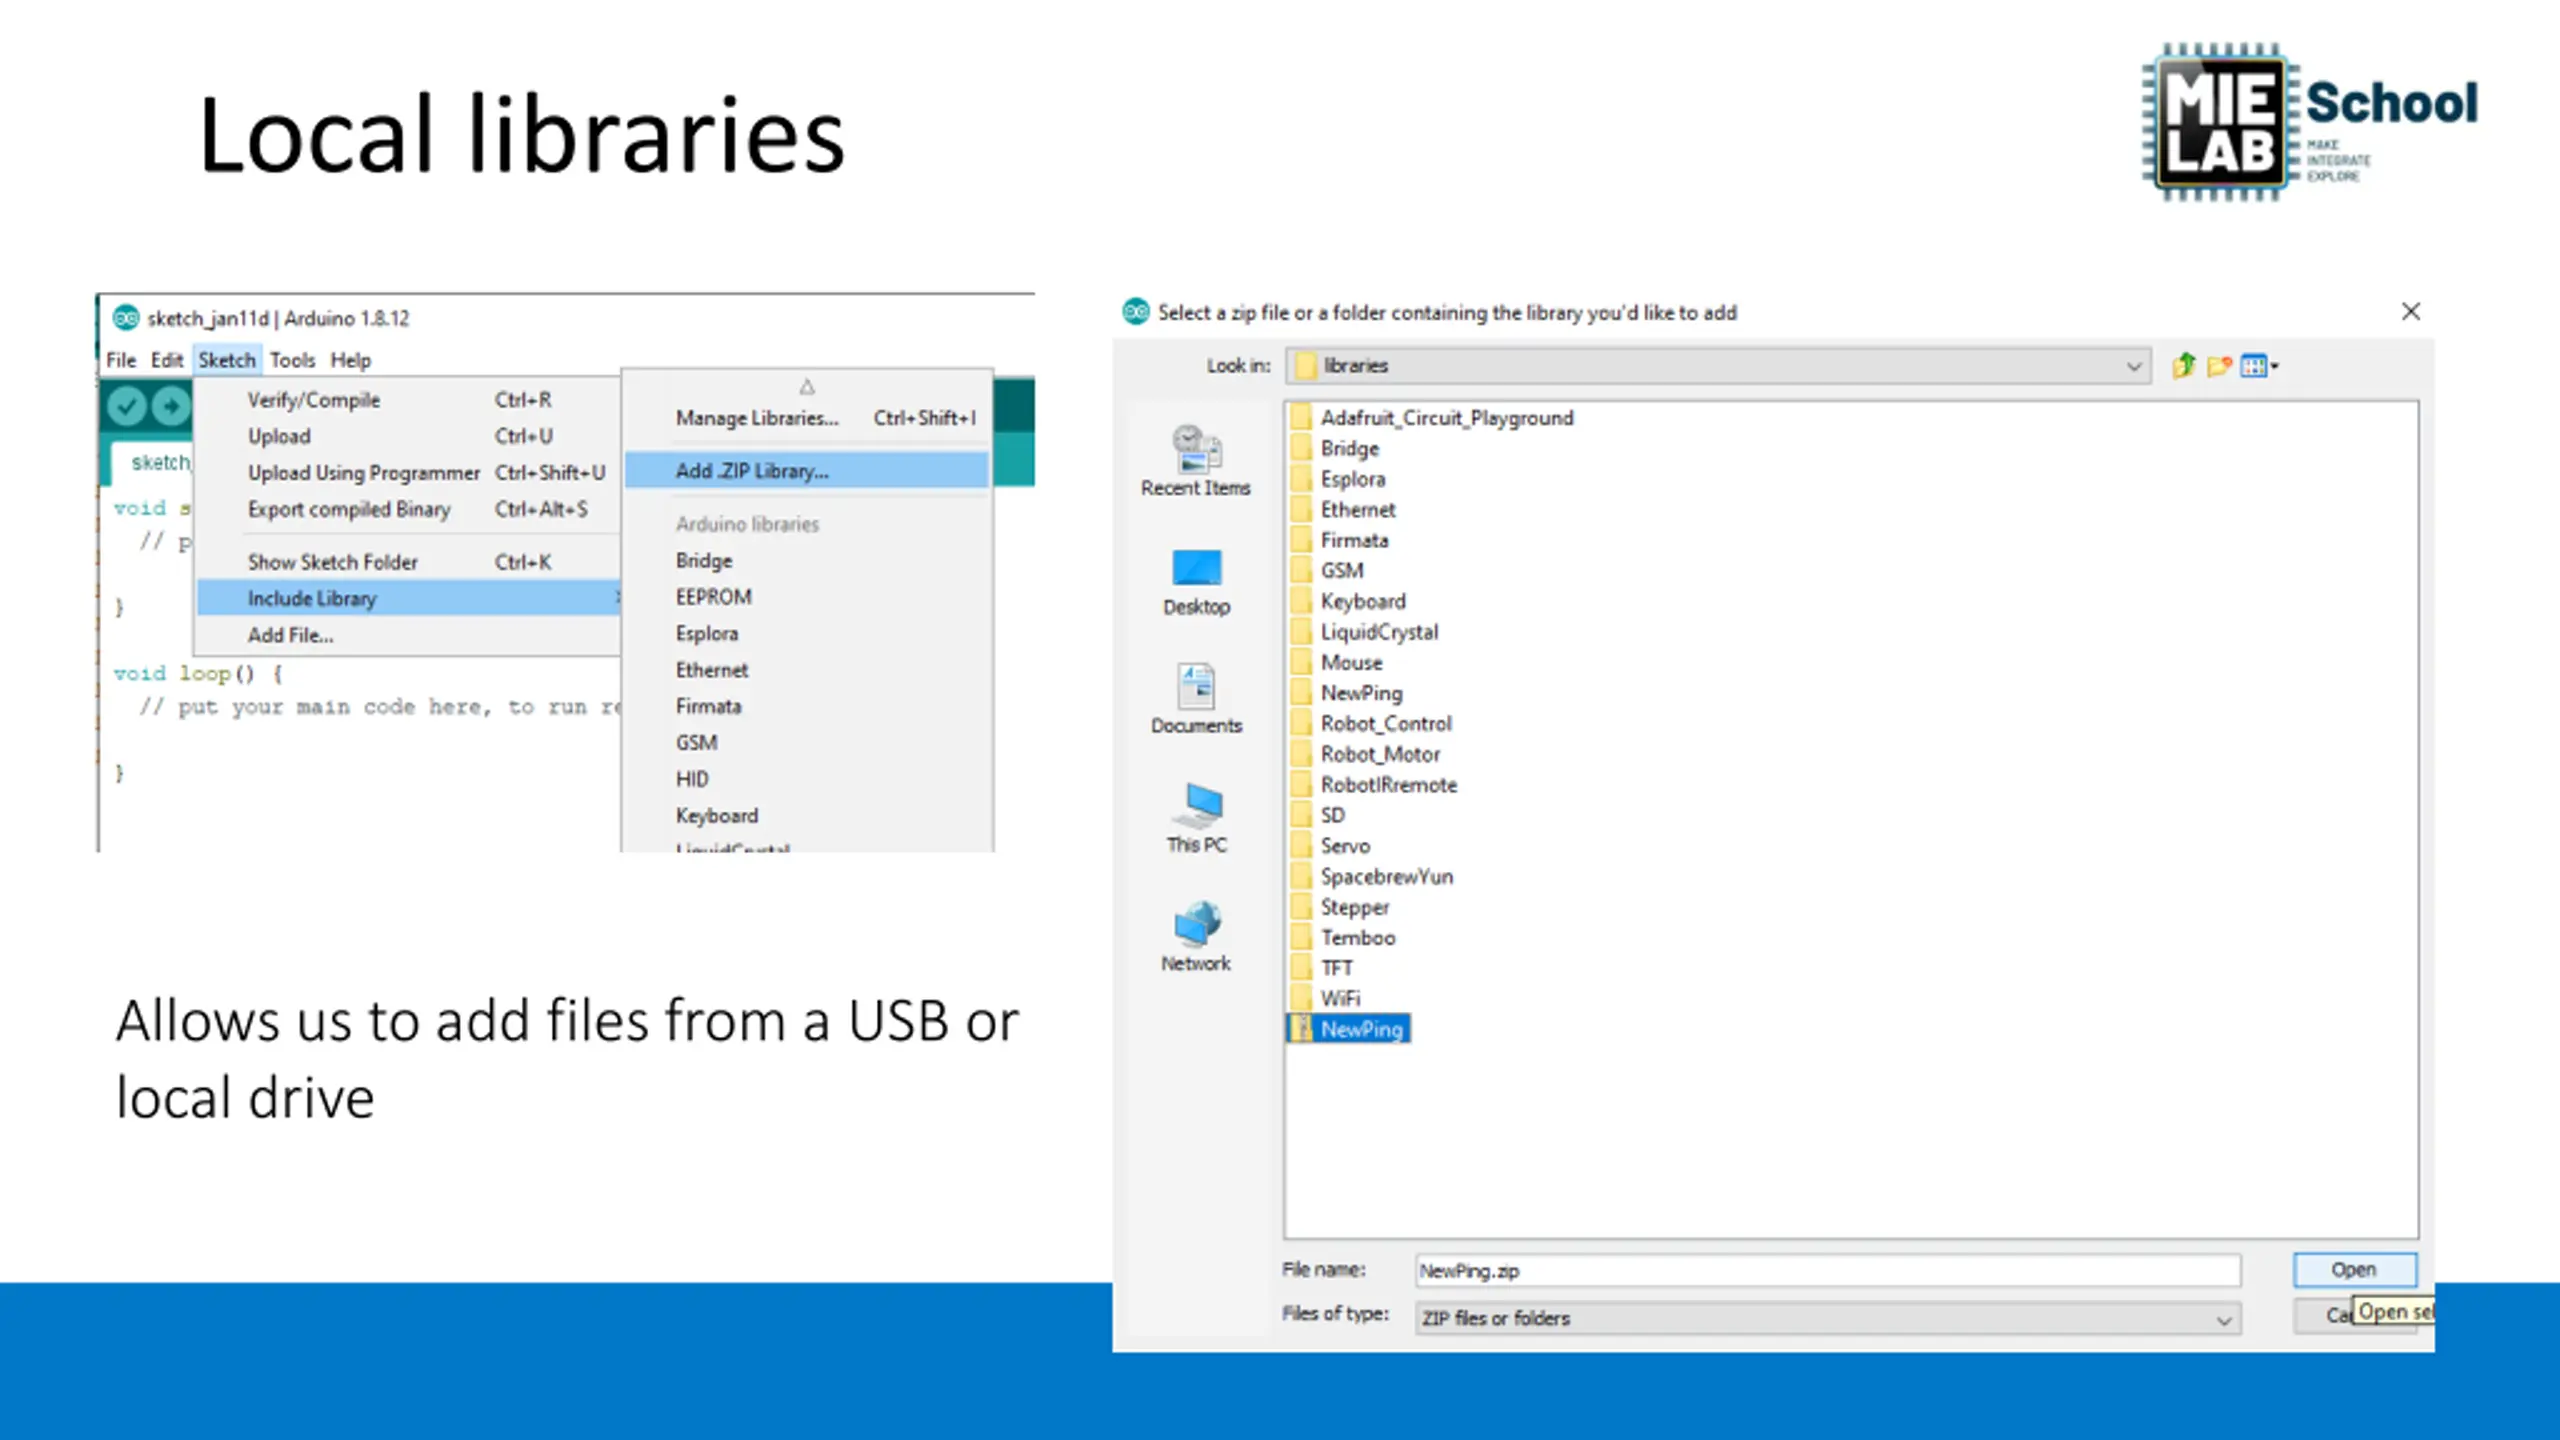
Task: Open the view menu icon dropdown
Action: [2259, 366]
